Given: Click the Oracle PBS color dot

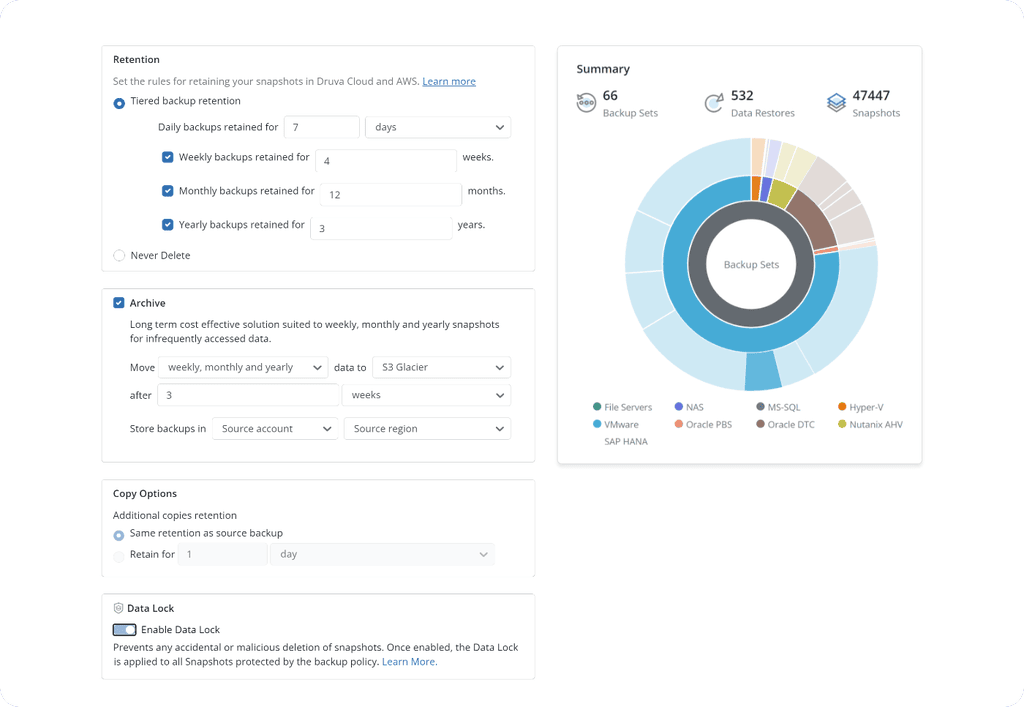Looking at the screenshot, I should (681, 424).
